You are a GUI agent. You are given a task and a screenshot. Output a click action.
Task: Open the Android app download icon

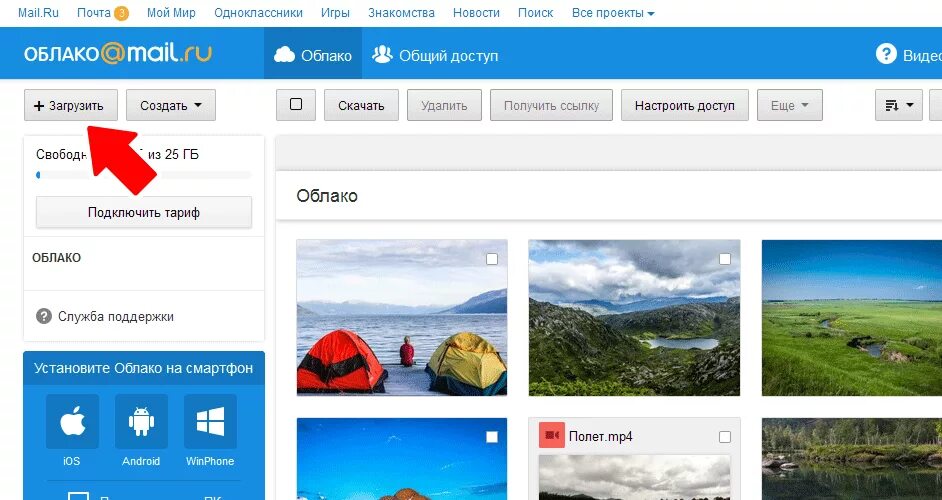tap(141, 421)
